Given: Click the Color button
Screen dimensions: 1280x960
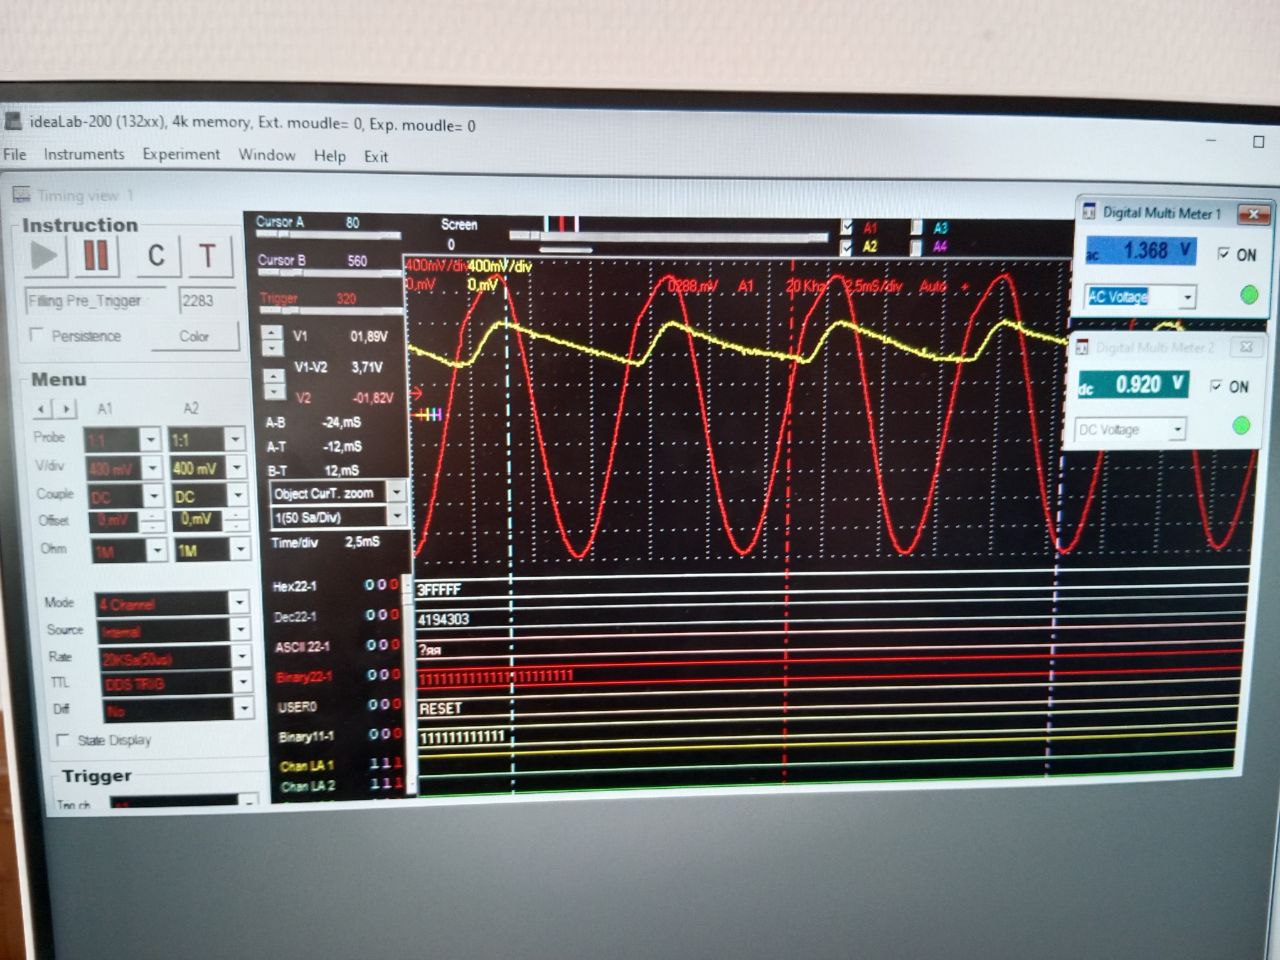Looking at the screenshot, I should coord(195,336).
